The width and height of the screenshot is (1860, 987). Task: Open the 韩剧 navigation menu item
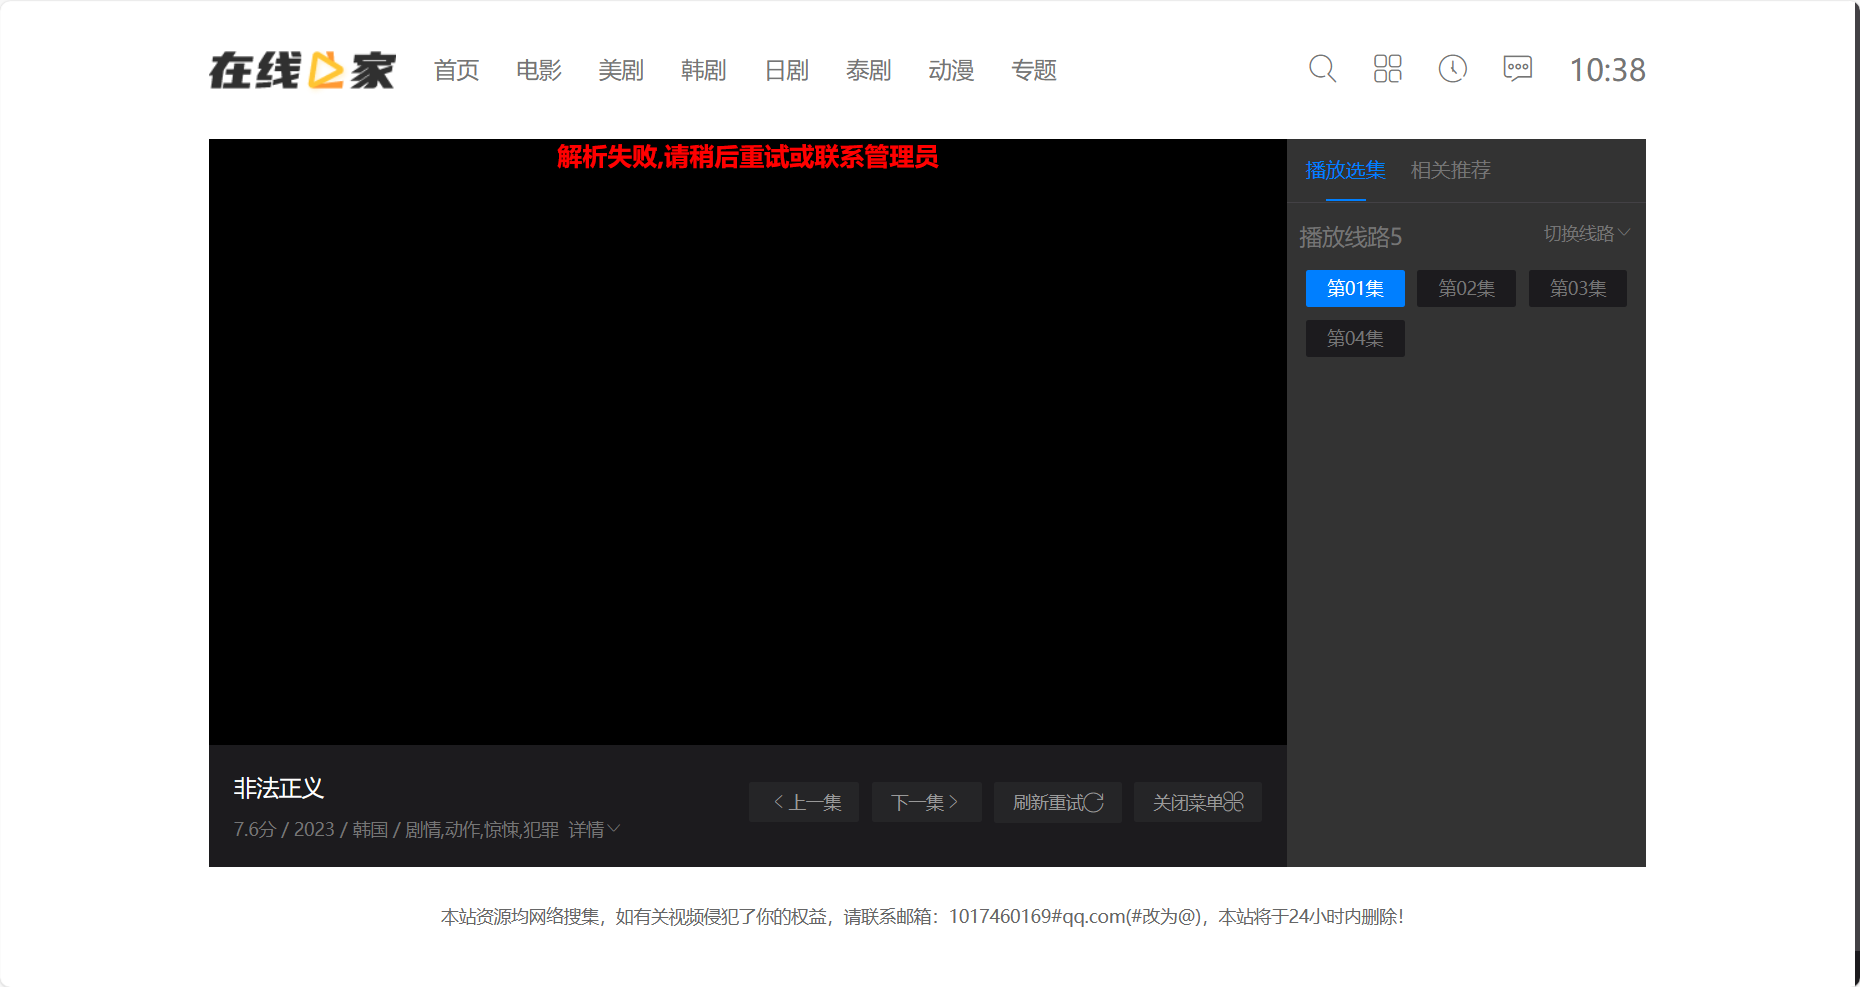pos(703,70)
